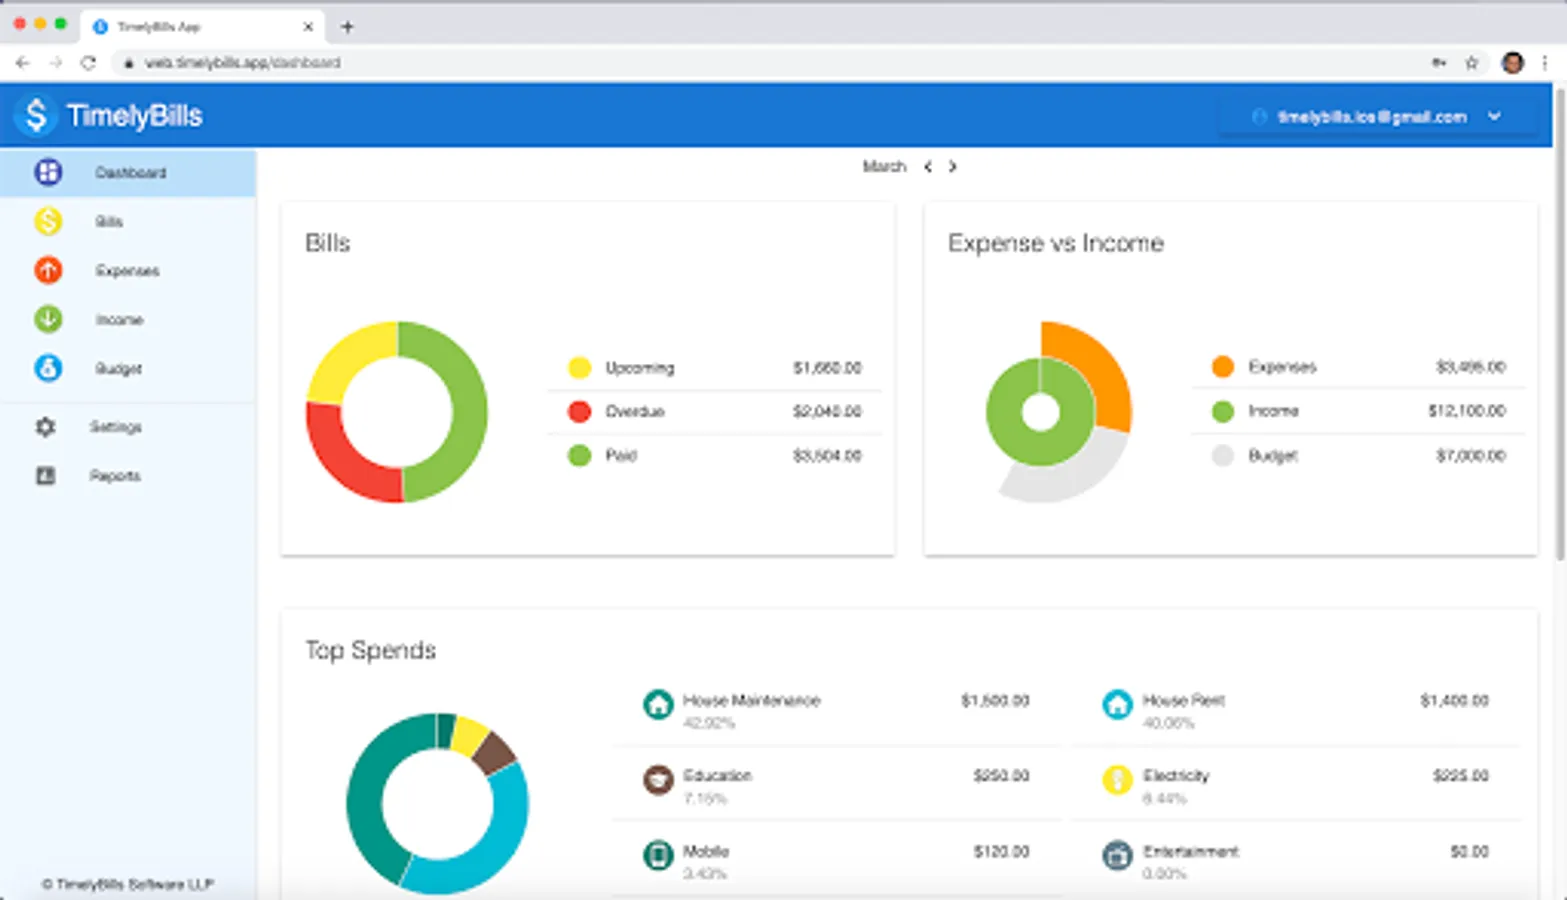Expand the account email dropdown

point(1494,117)
